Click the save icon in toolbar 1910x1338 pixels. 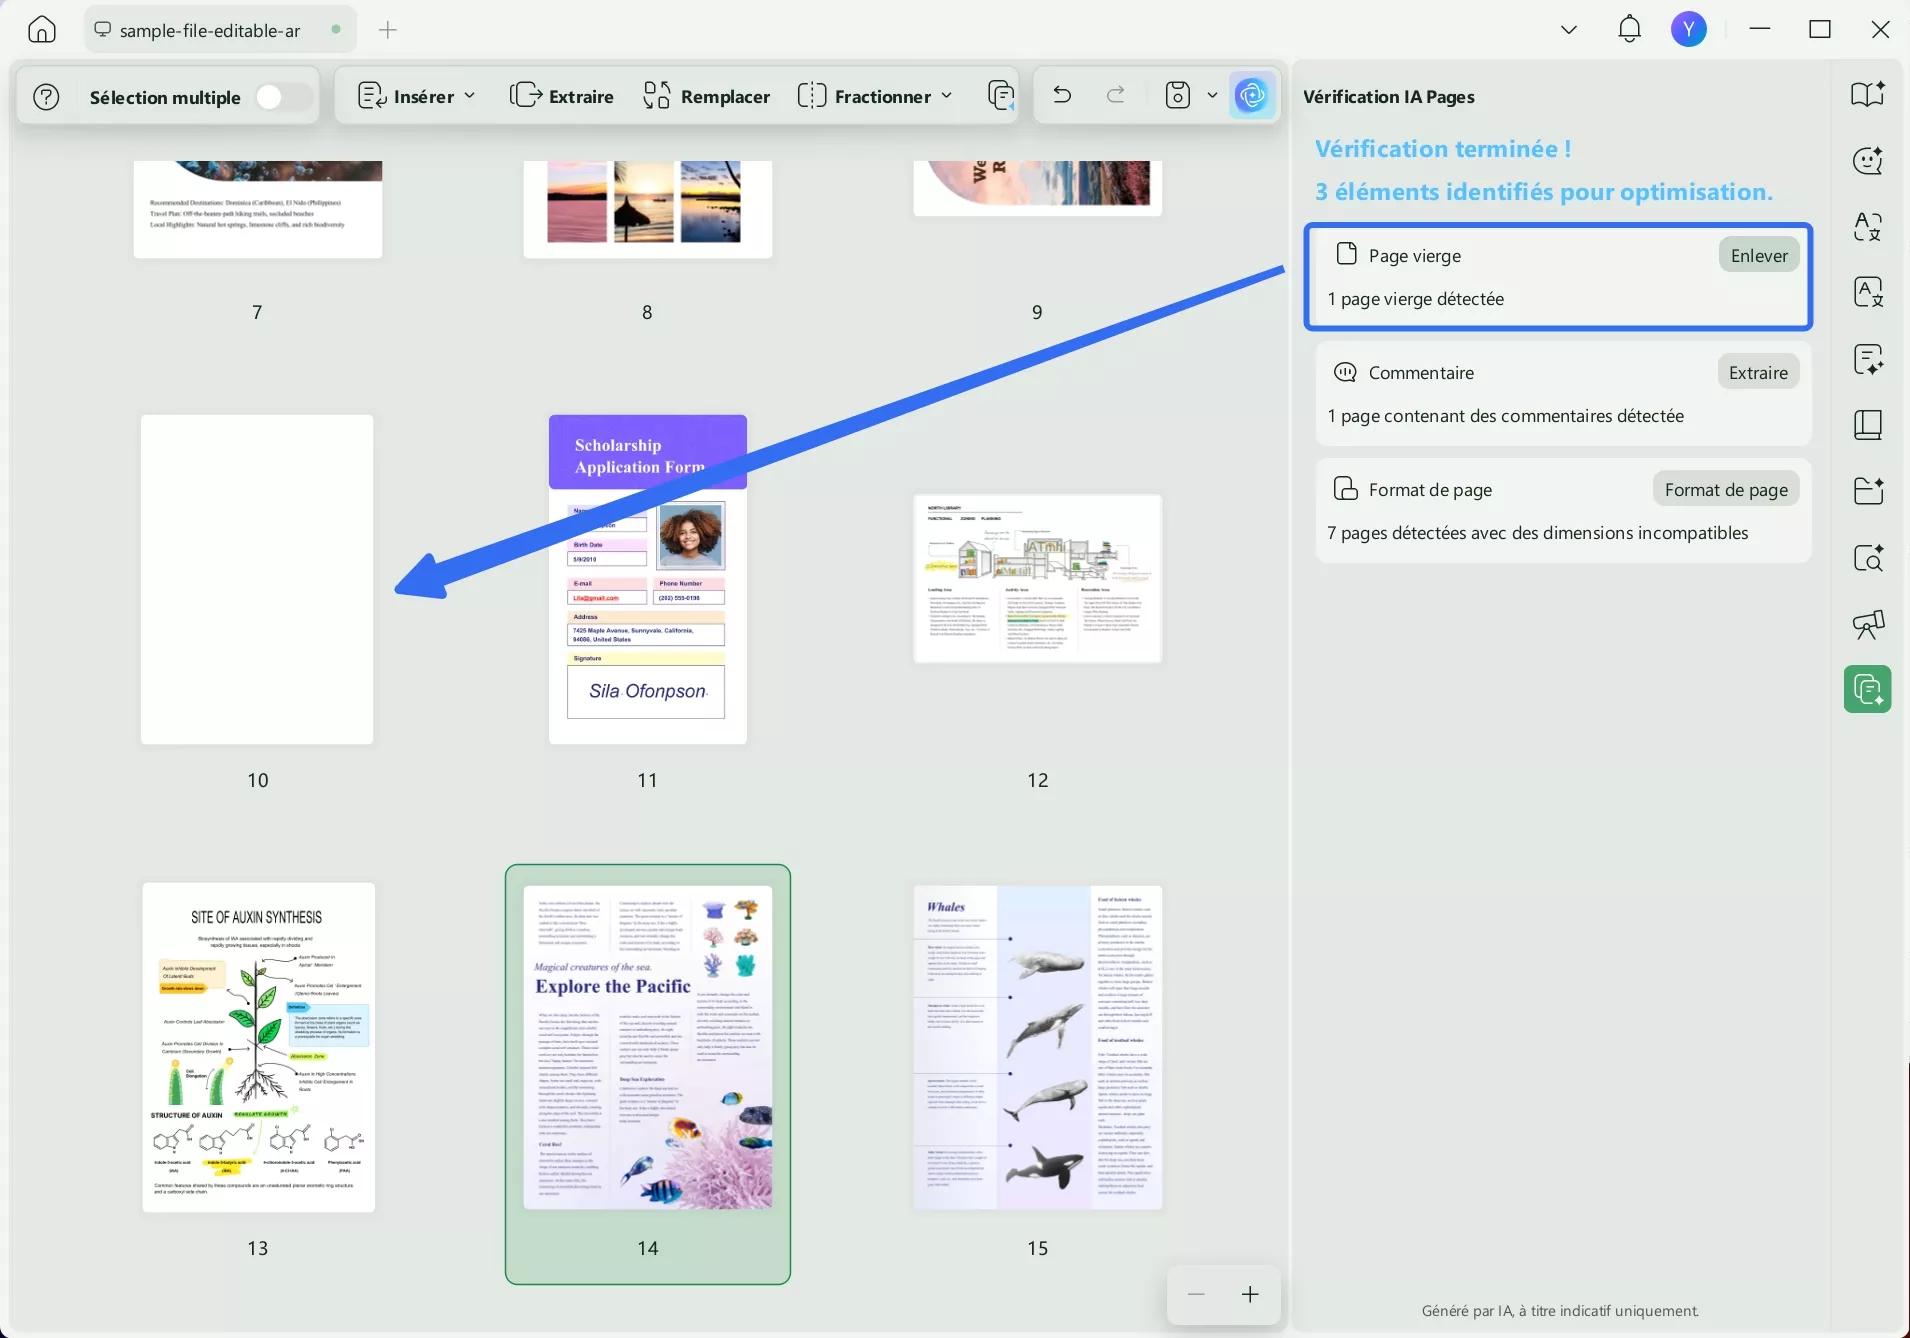coord(1178,96)
